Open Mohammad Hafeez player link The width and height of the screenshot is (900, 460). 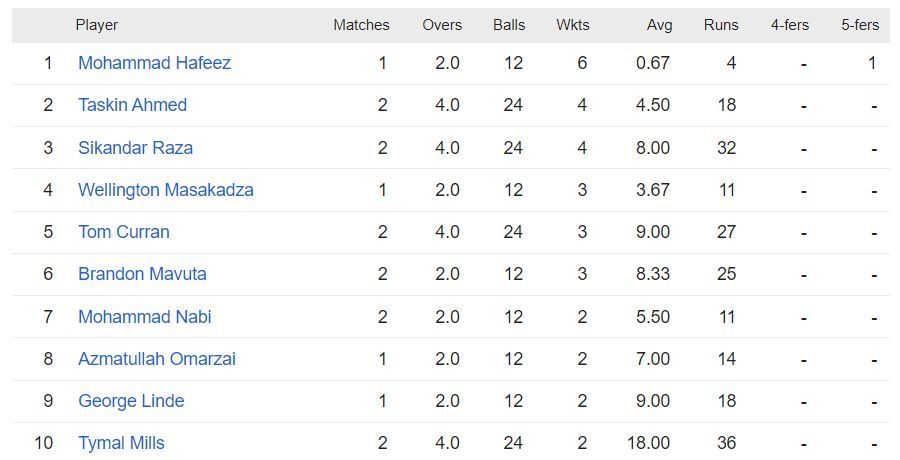coord(154,63)
